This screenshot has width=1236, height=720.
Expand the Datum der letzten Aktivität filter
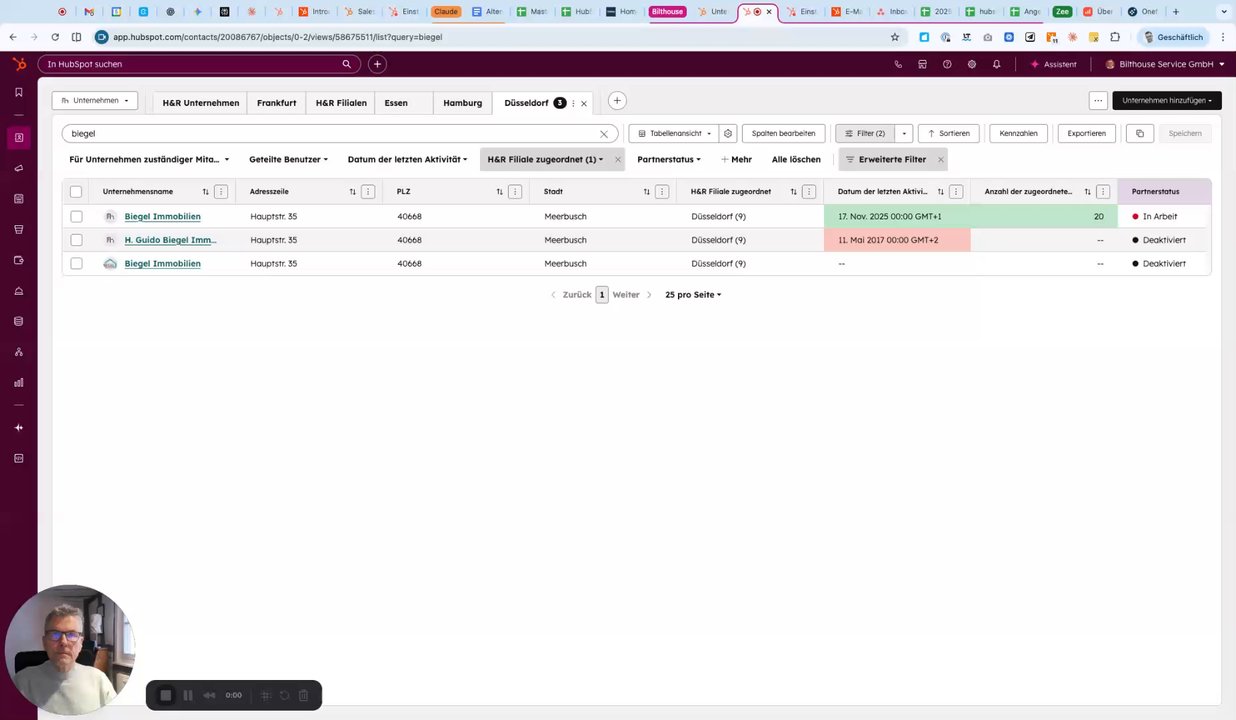407,159
